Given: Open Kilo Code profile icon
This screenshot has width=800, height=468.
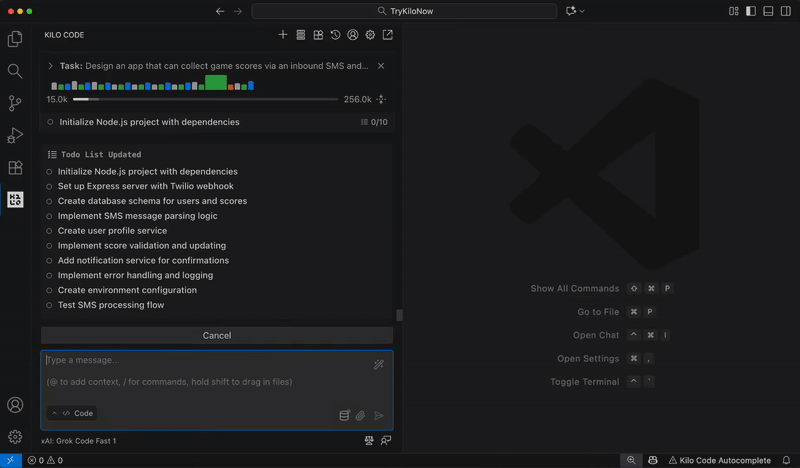Looking at the screenshot, I should [x=353, y=35].
